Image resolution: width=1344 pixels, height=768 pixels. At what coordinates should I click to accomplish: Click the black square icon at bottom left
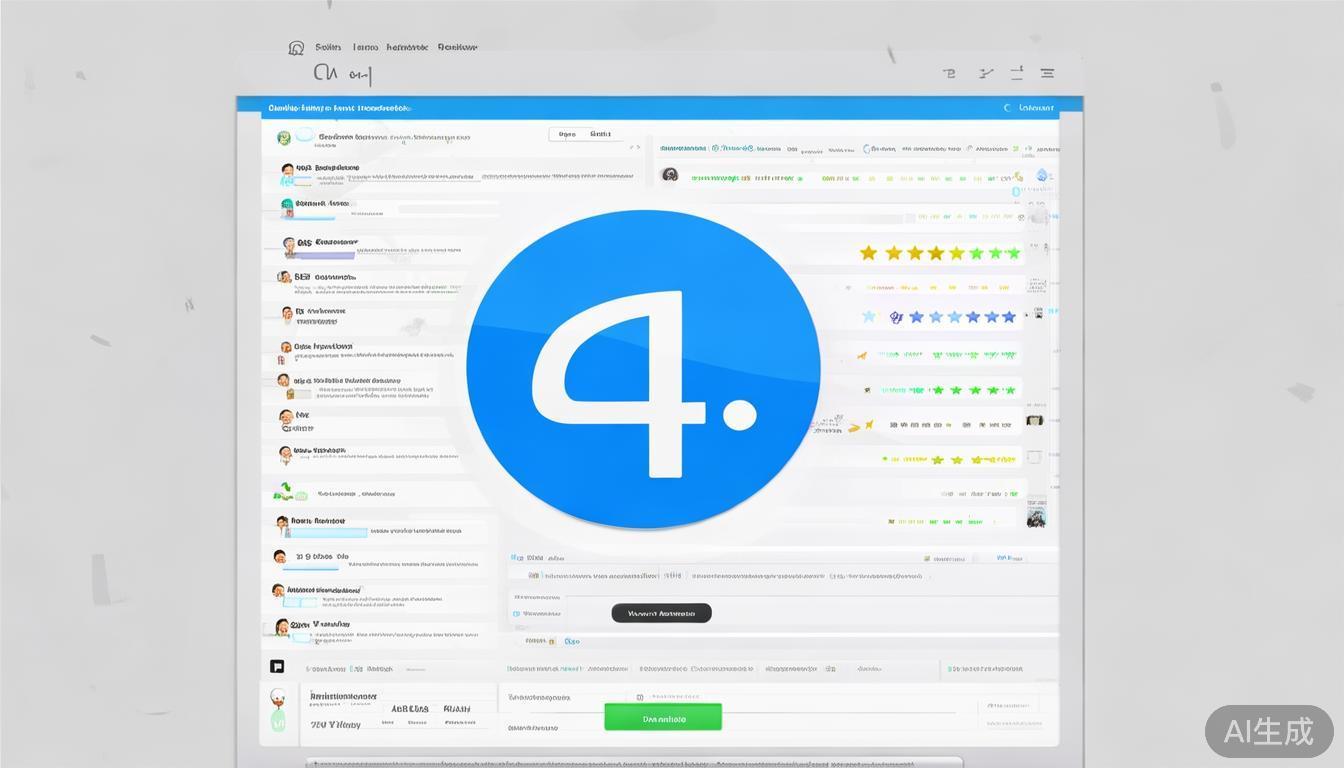click(277, 667)
